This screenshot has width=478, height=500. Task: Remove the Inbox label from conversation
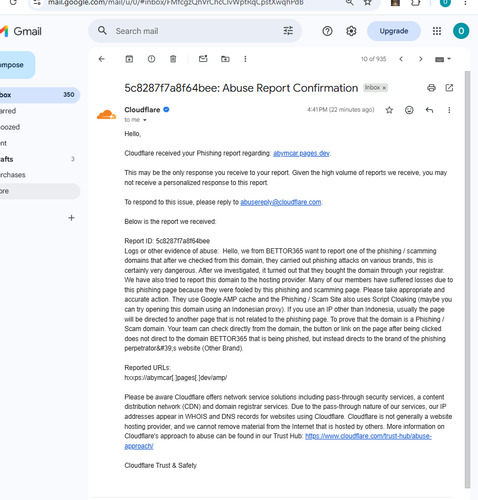(x=384, y=88)
